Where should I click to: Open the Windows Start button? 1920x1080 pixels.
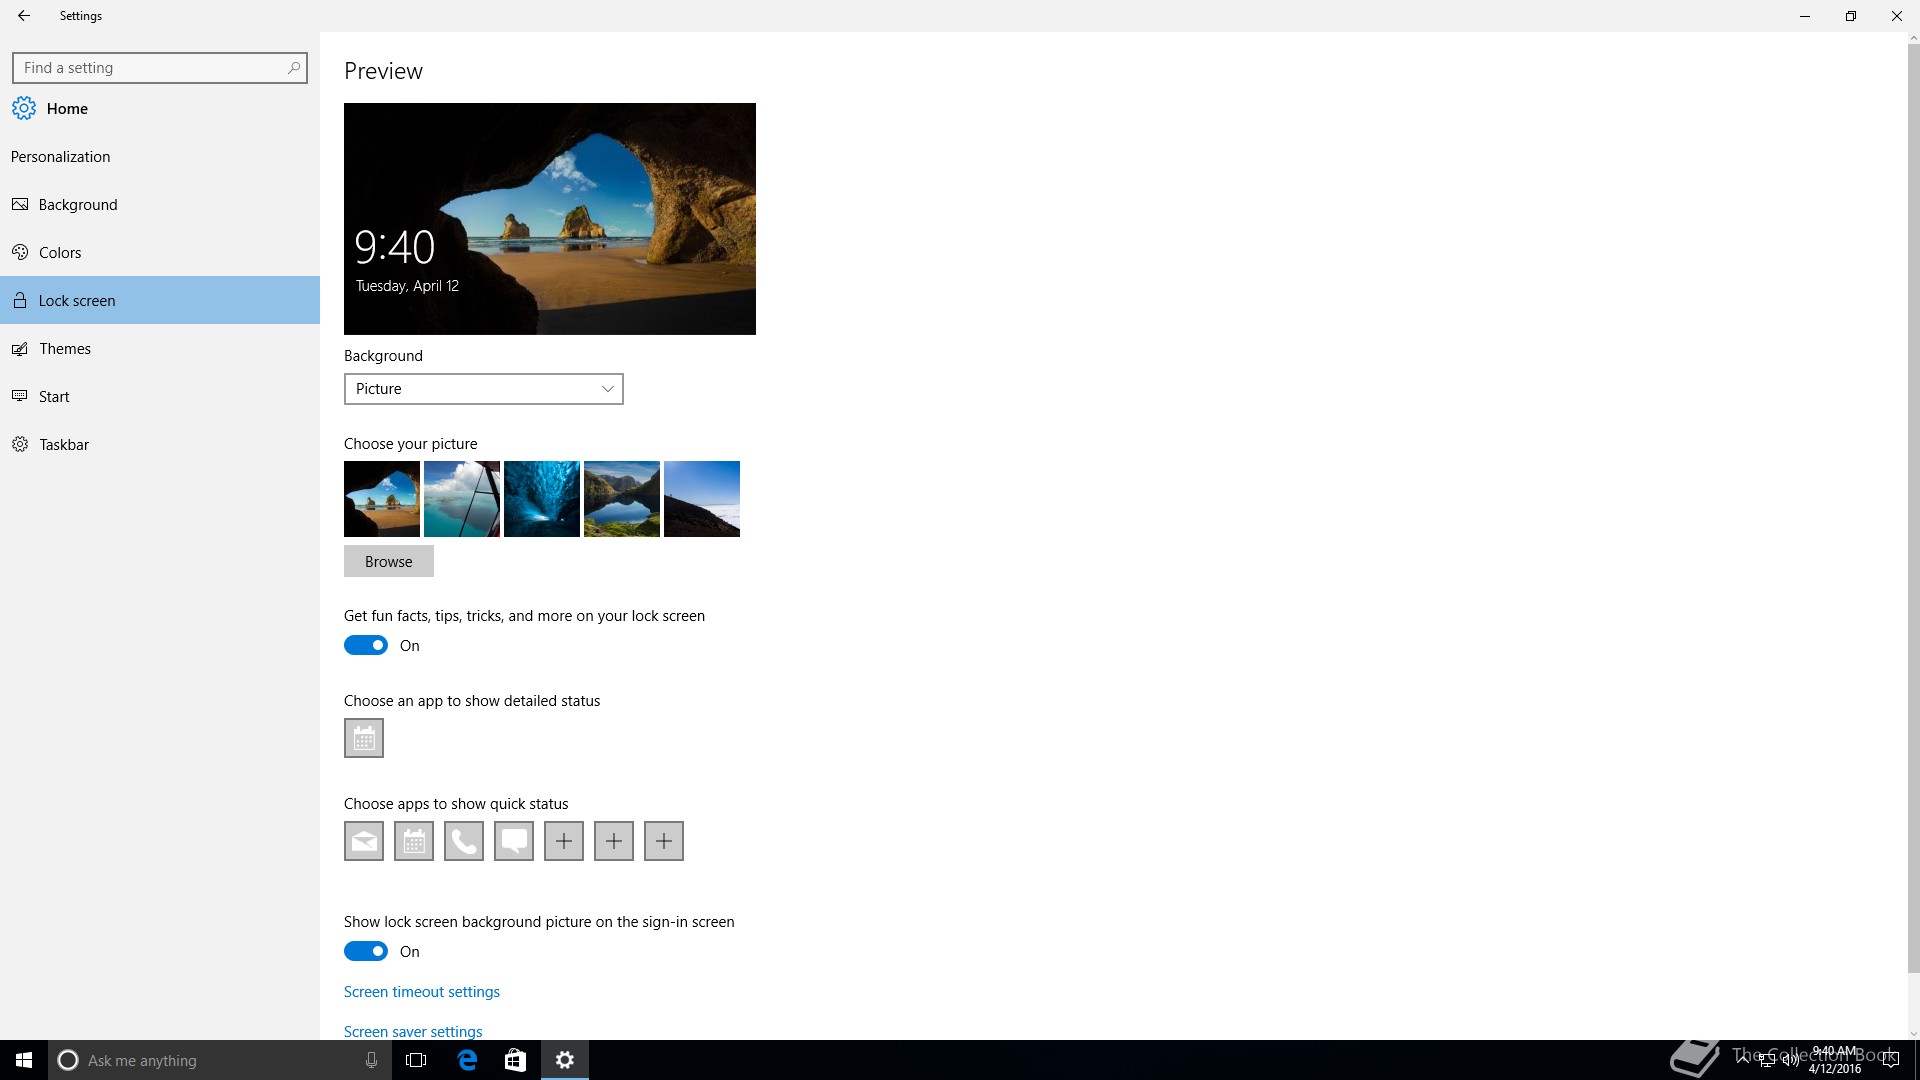coord(24,1060)
